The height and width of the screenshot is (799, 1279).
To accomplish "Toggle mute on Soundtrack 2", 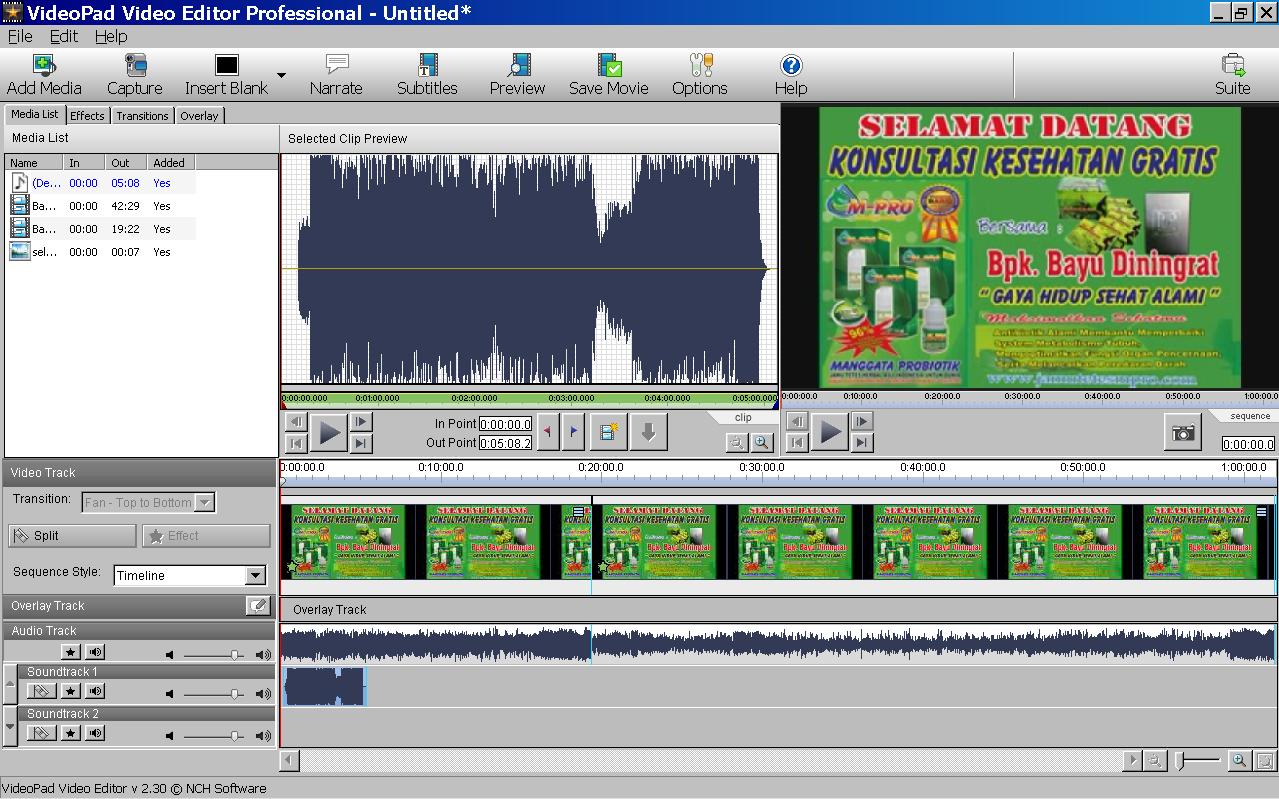I will (95, 733).
